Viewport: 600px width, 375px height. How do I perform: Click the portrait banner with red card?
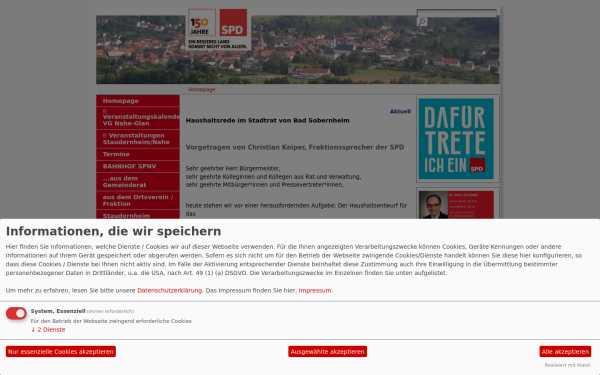coord(456,205)
